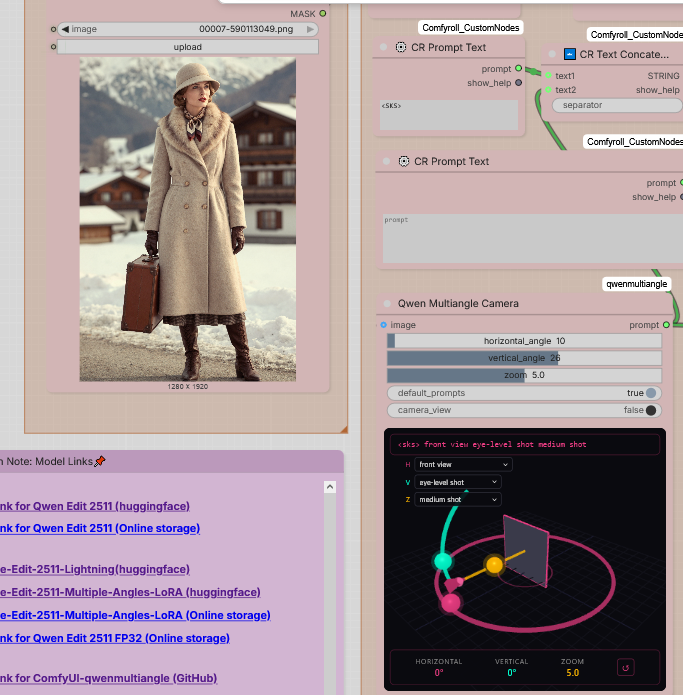Open the zoom 'medium shot' dropdown
Screen dimensions: 683x695
[x=458, y=499]
